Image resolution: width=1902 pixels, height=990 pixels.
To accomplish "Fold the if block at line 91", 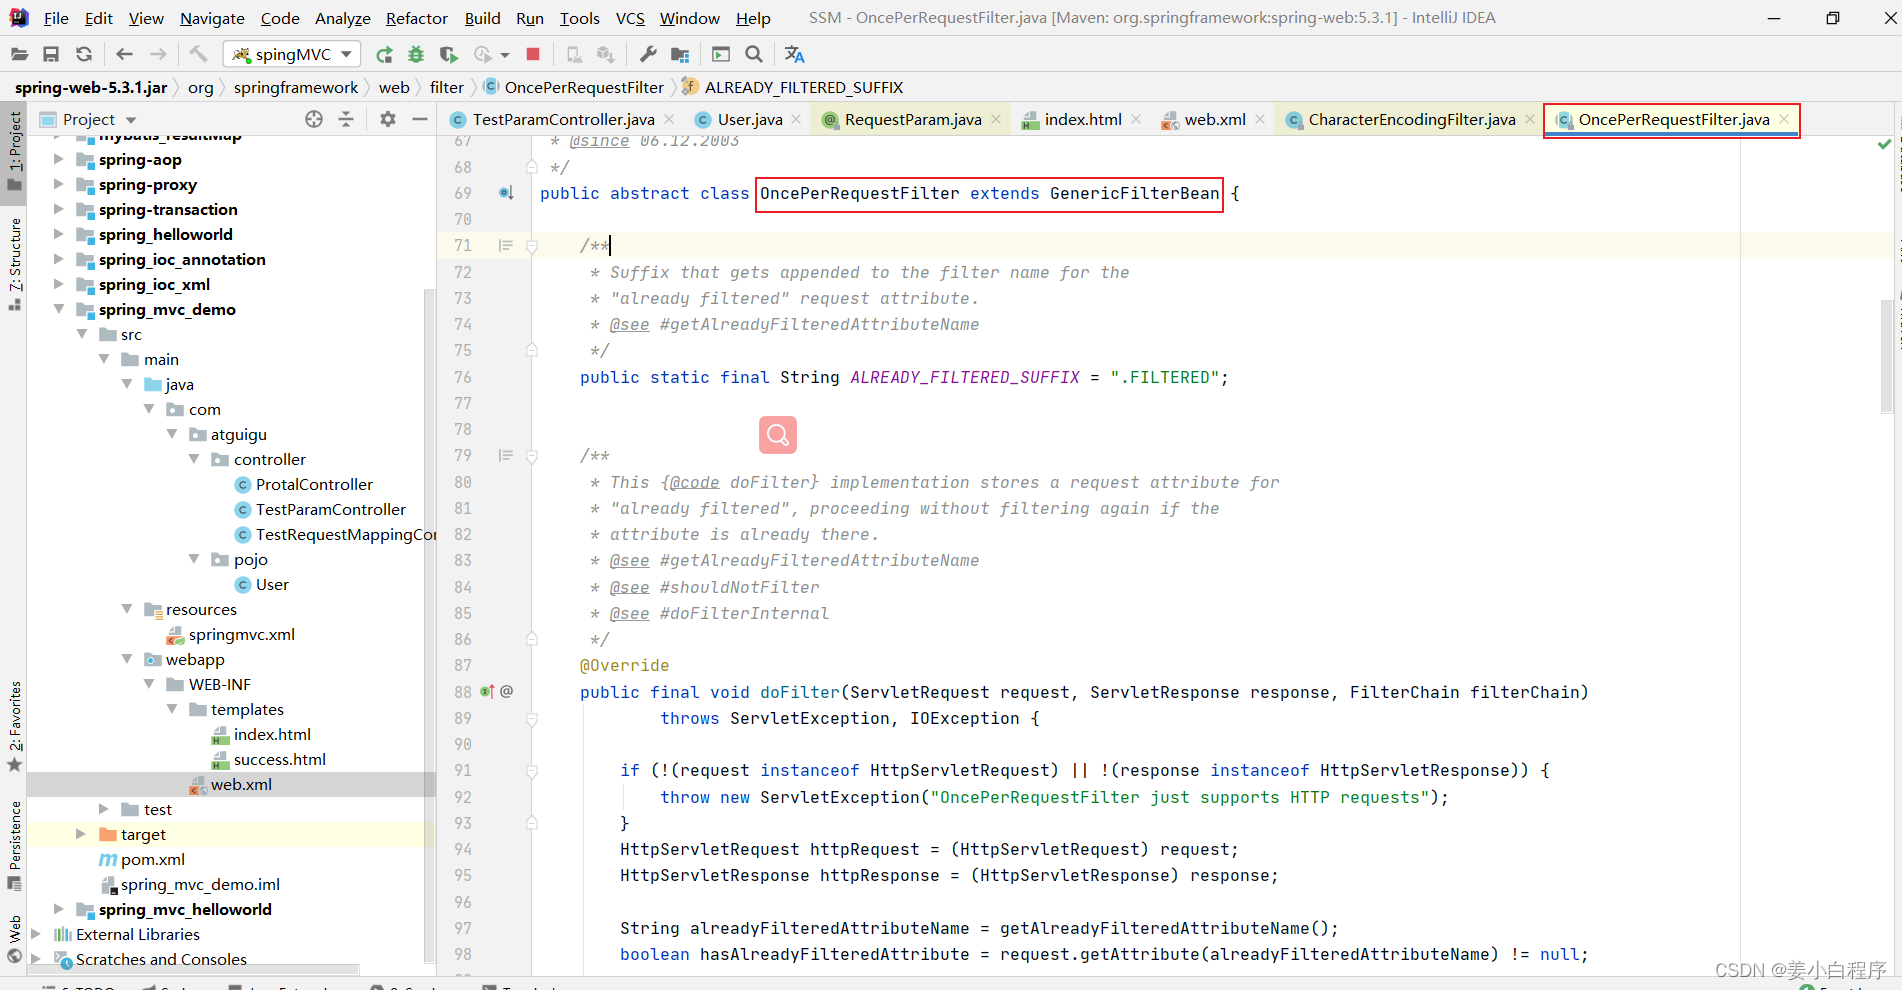I will point(532,770).
